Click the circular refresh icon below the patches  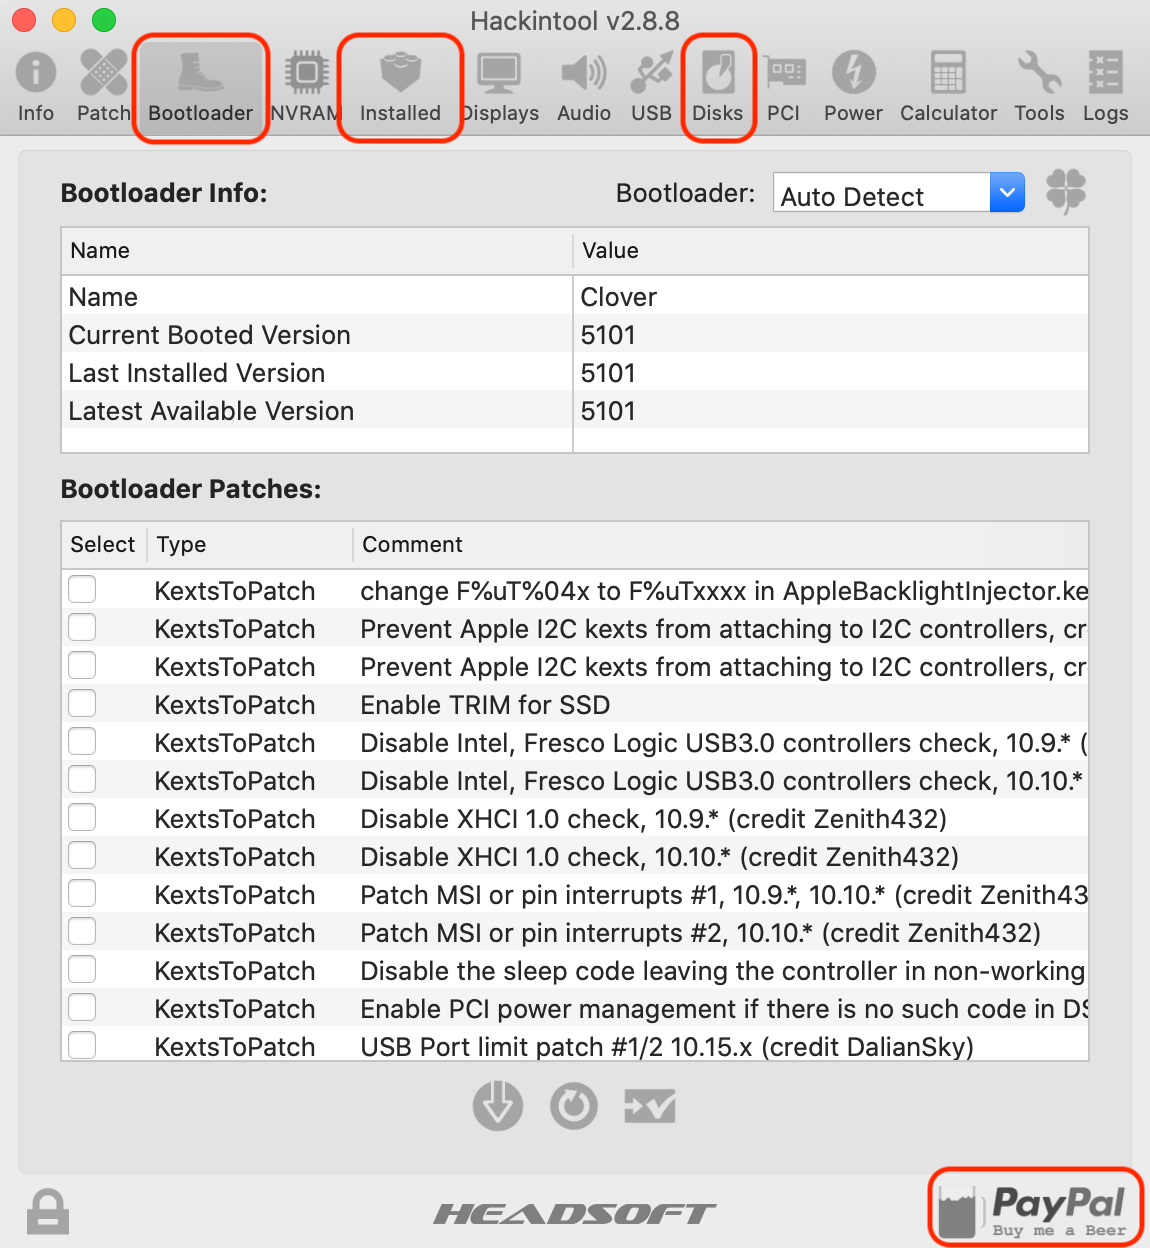(x=574, y=1106)
